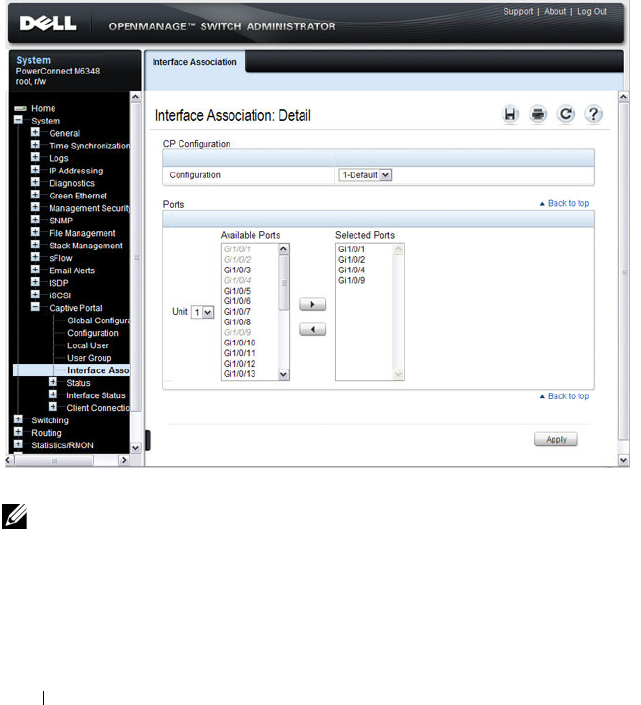Expand the Client Connection node
Screen dimensions: 641x705
tap(53, 406)
